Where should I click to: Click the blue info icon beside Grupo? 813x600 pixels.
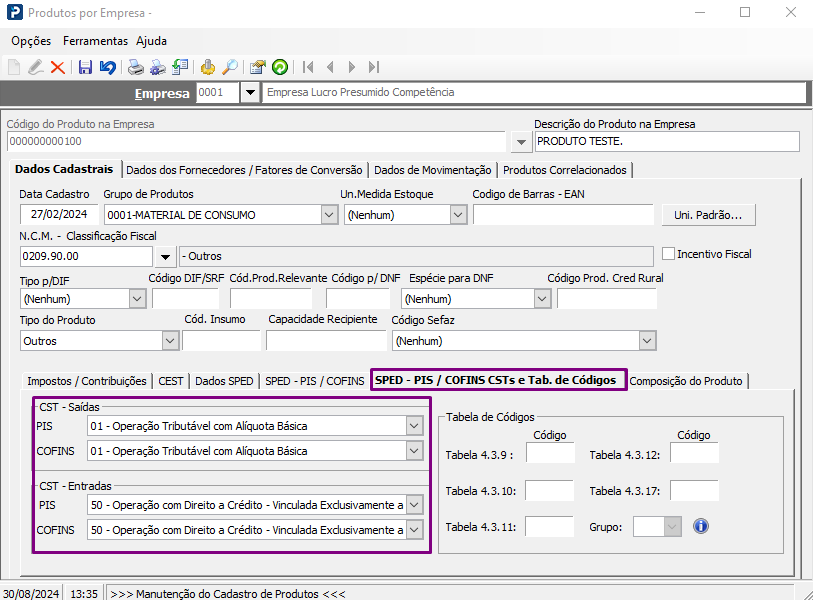(x=701, y=526)
